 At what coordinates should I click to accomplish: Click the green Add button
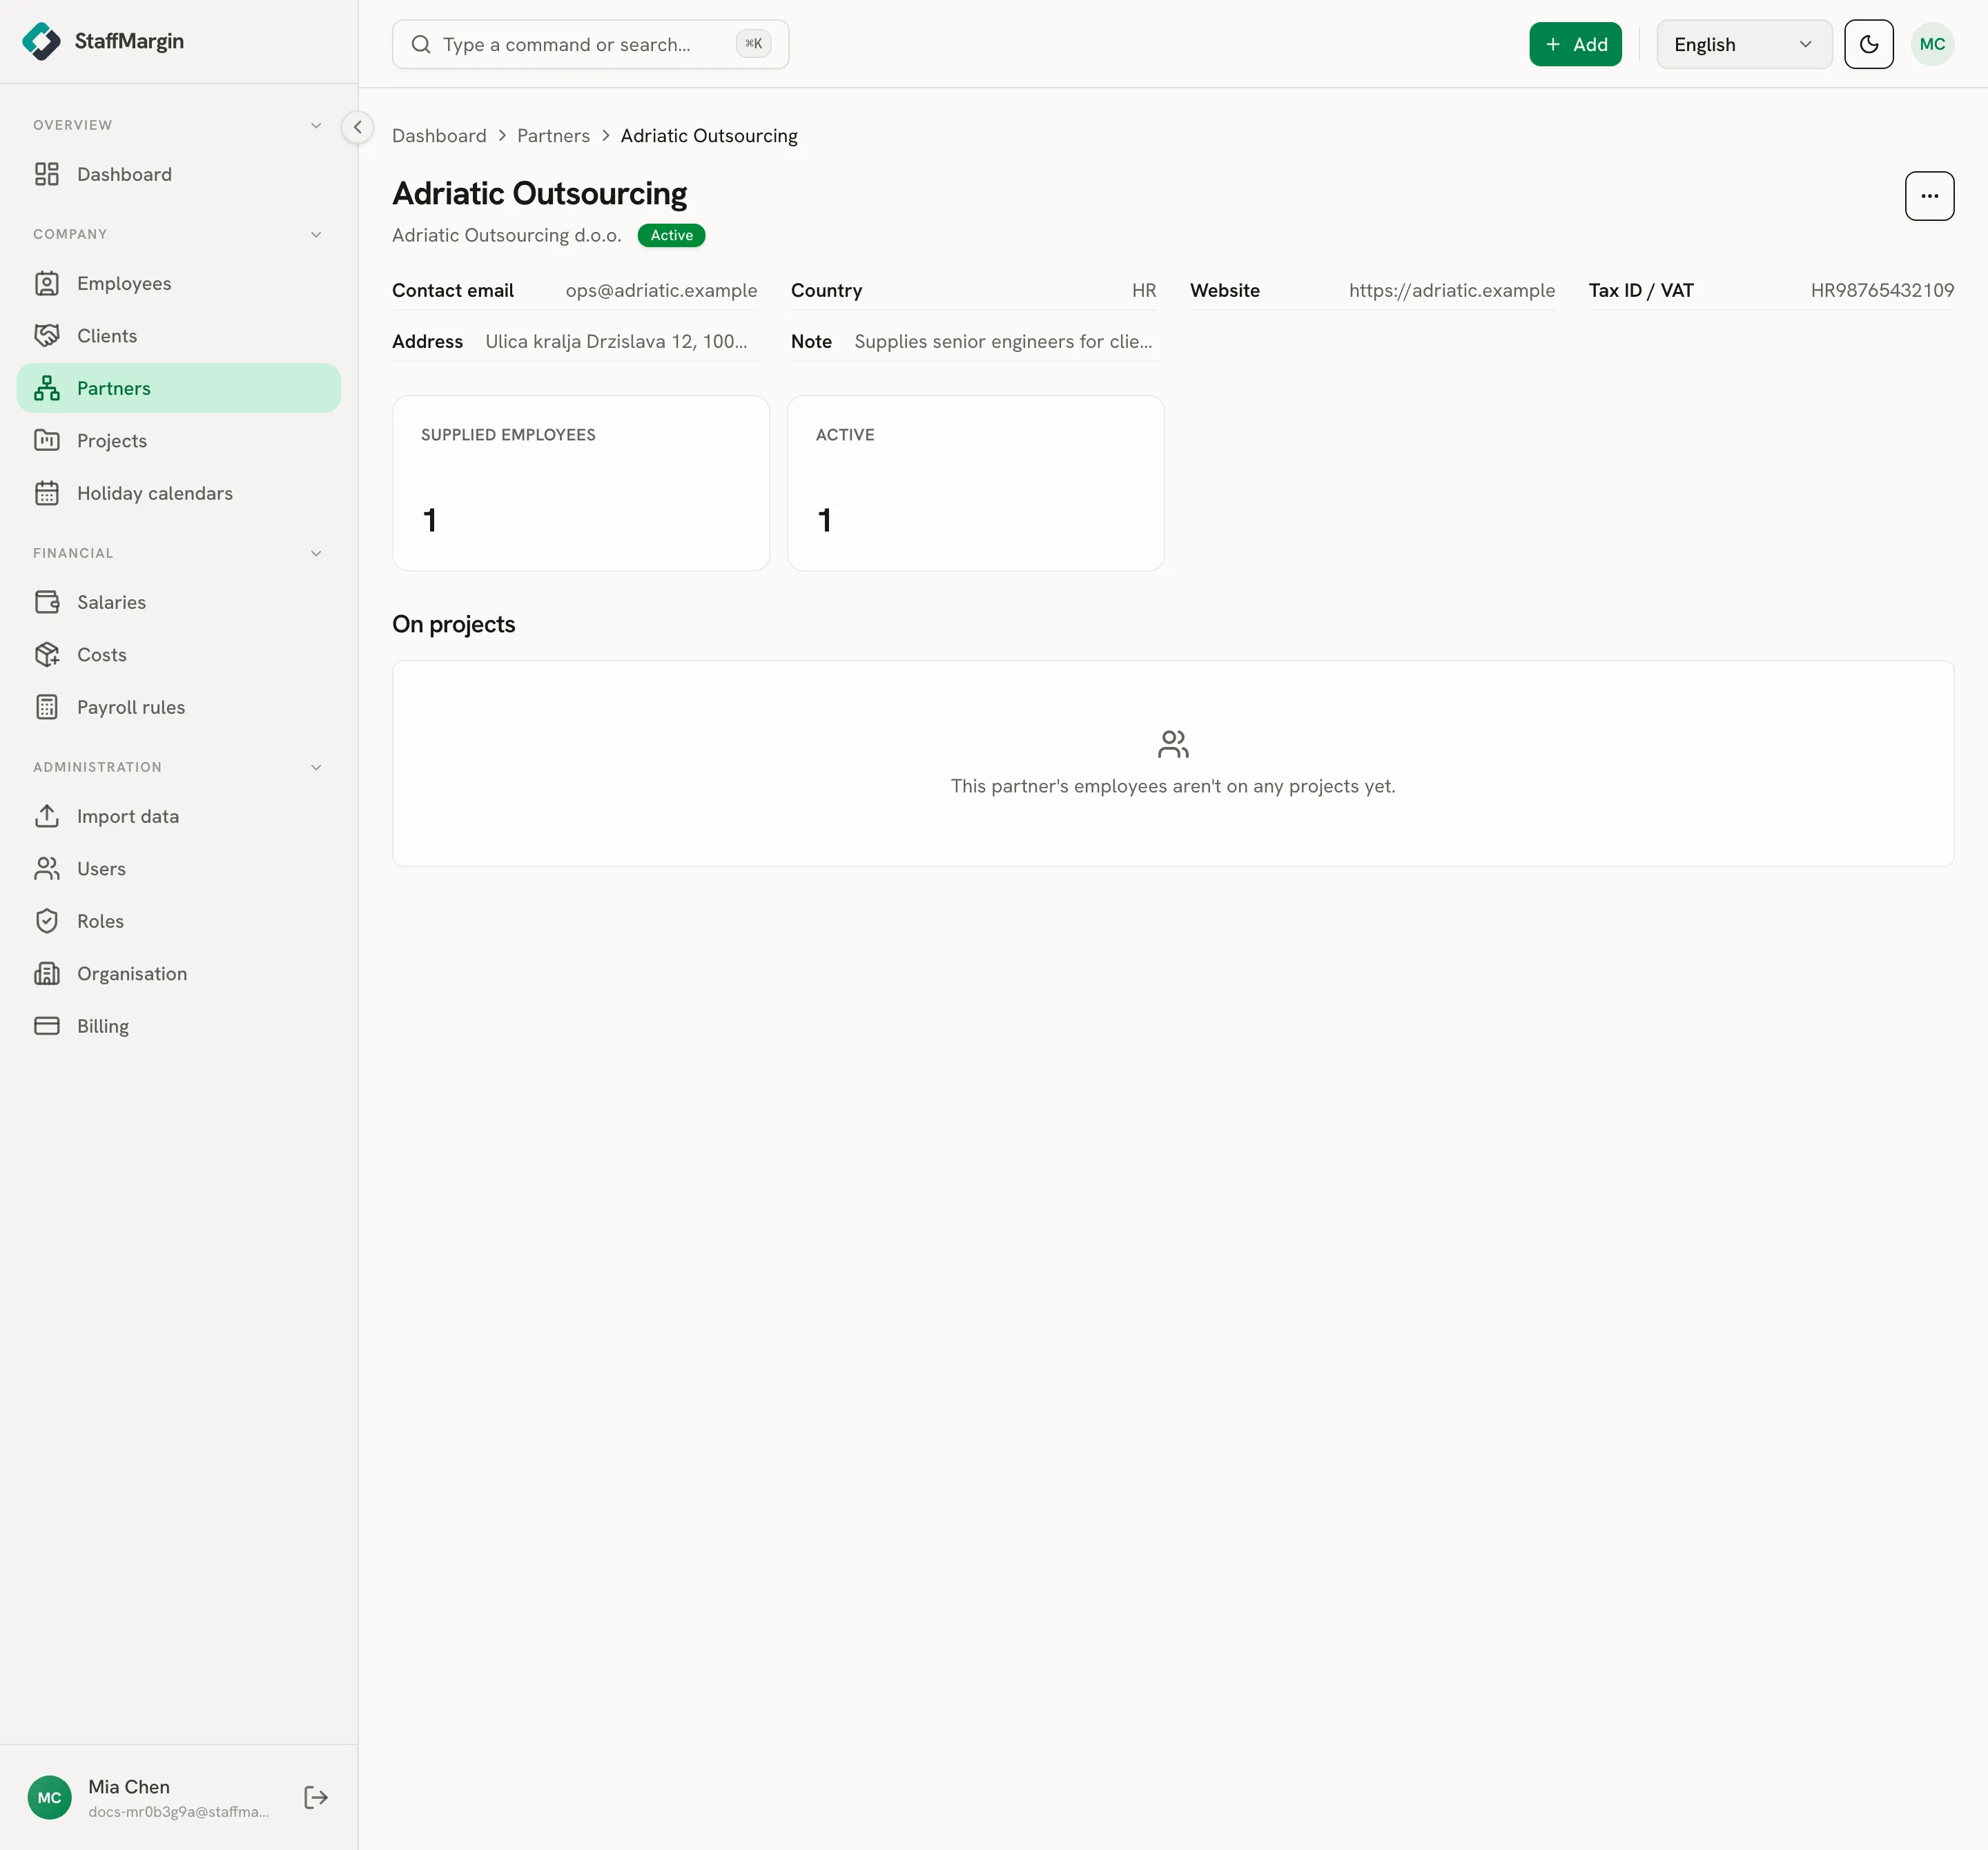point(1575,44)
